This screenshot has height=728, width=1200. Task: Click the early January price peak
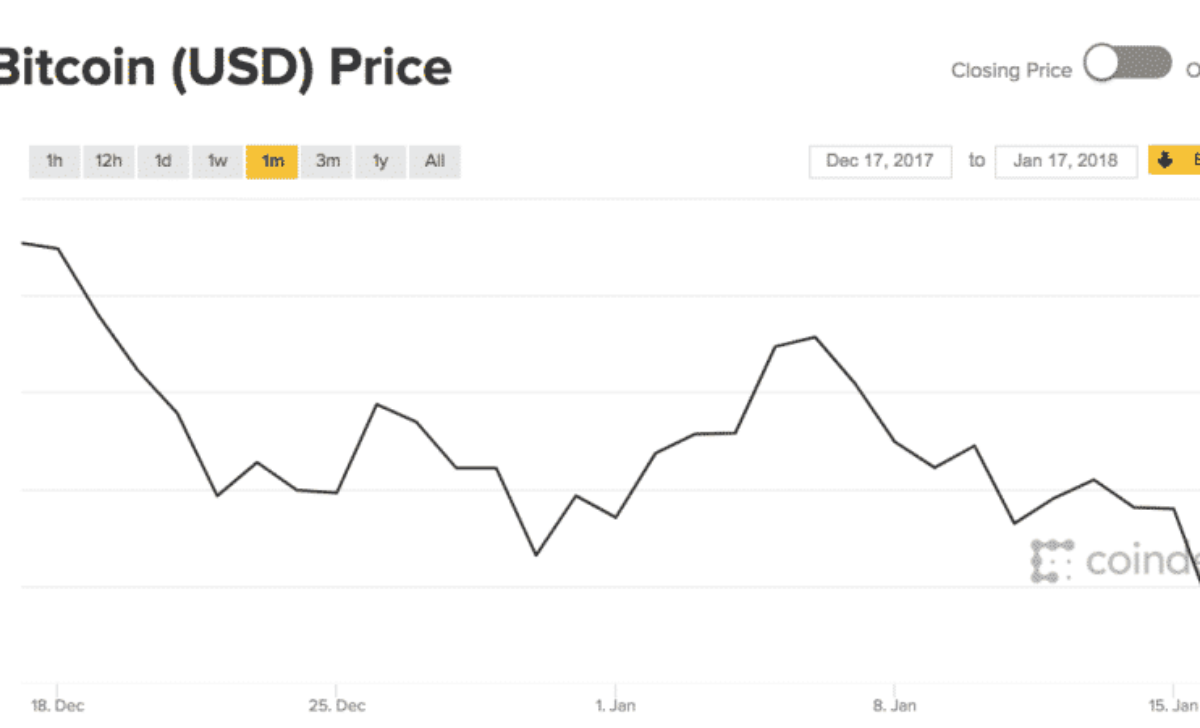(x=815, y=337)
